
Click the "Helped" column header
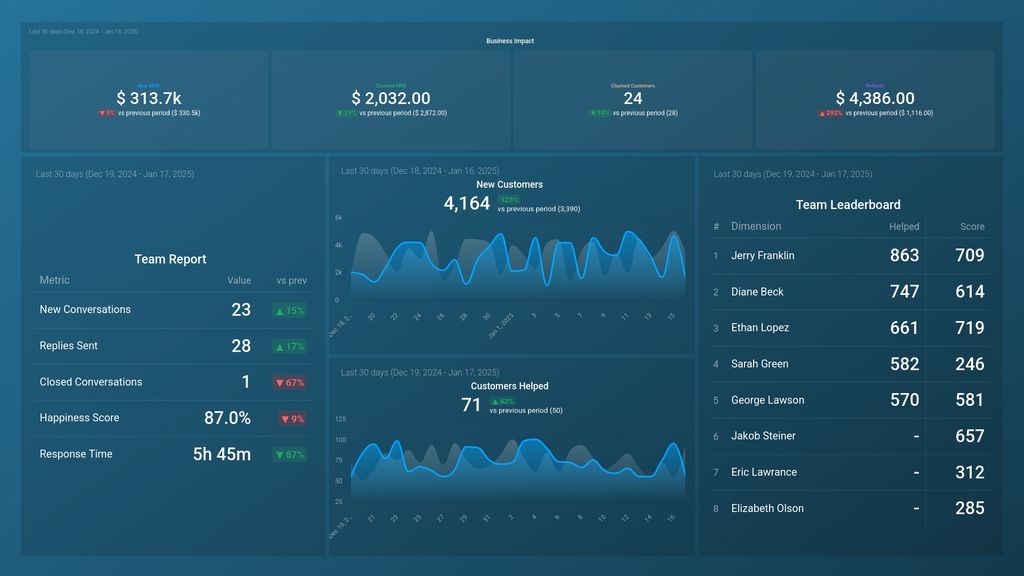[904, 227]
